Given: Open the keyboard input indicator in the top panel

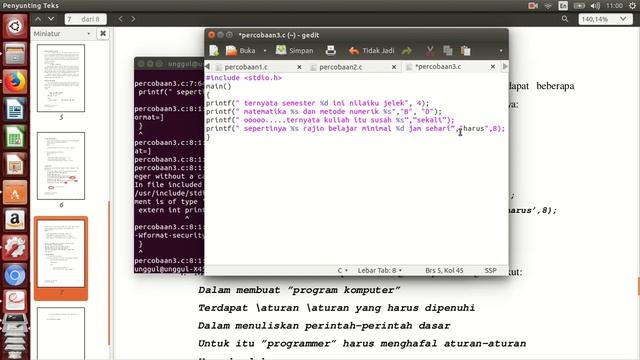Looking at the screenshot, I should [563, 6].
